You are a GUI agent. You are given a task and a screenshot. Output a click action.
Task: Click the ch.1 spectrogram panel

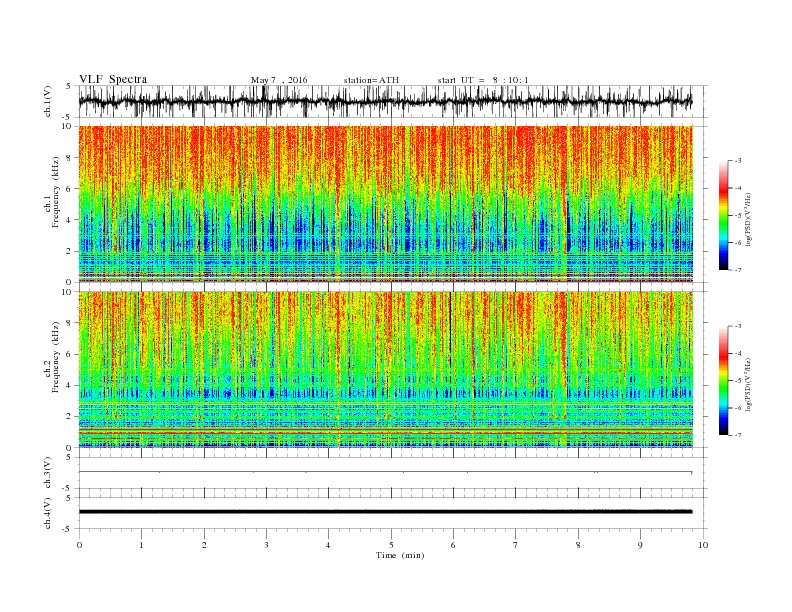[385, 204]
